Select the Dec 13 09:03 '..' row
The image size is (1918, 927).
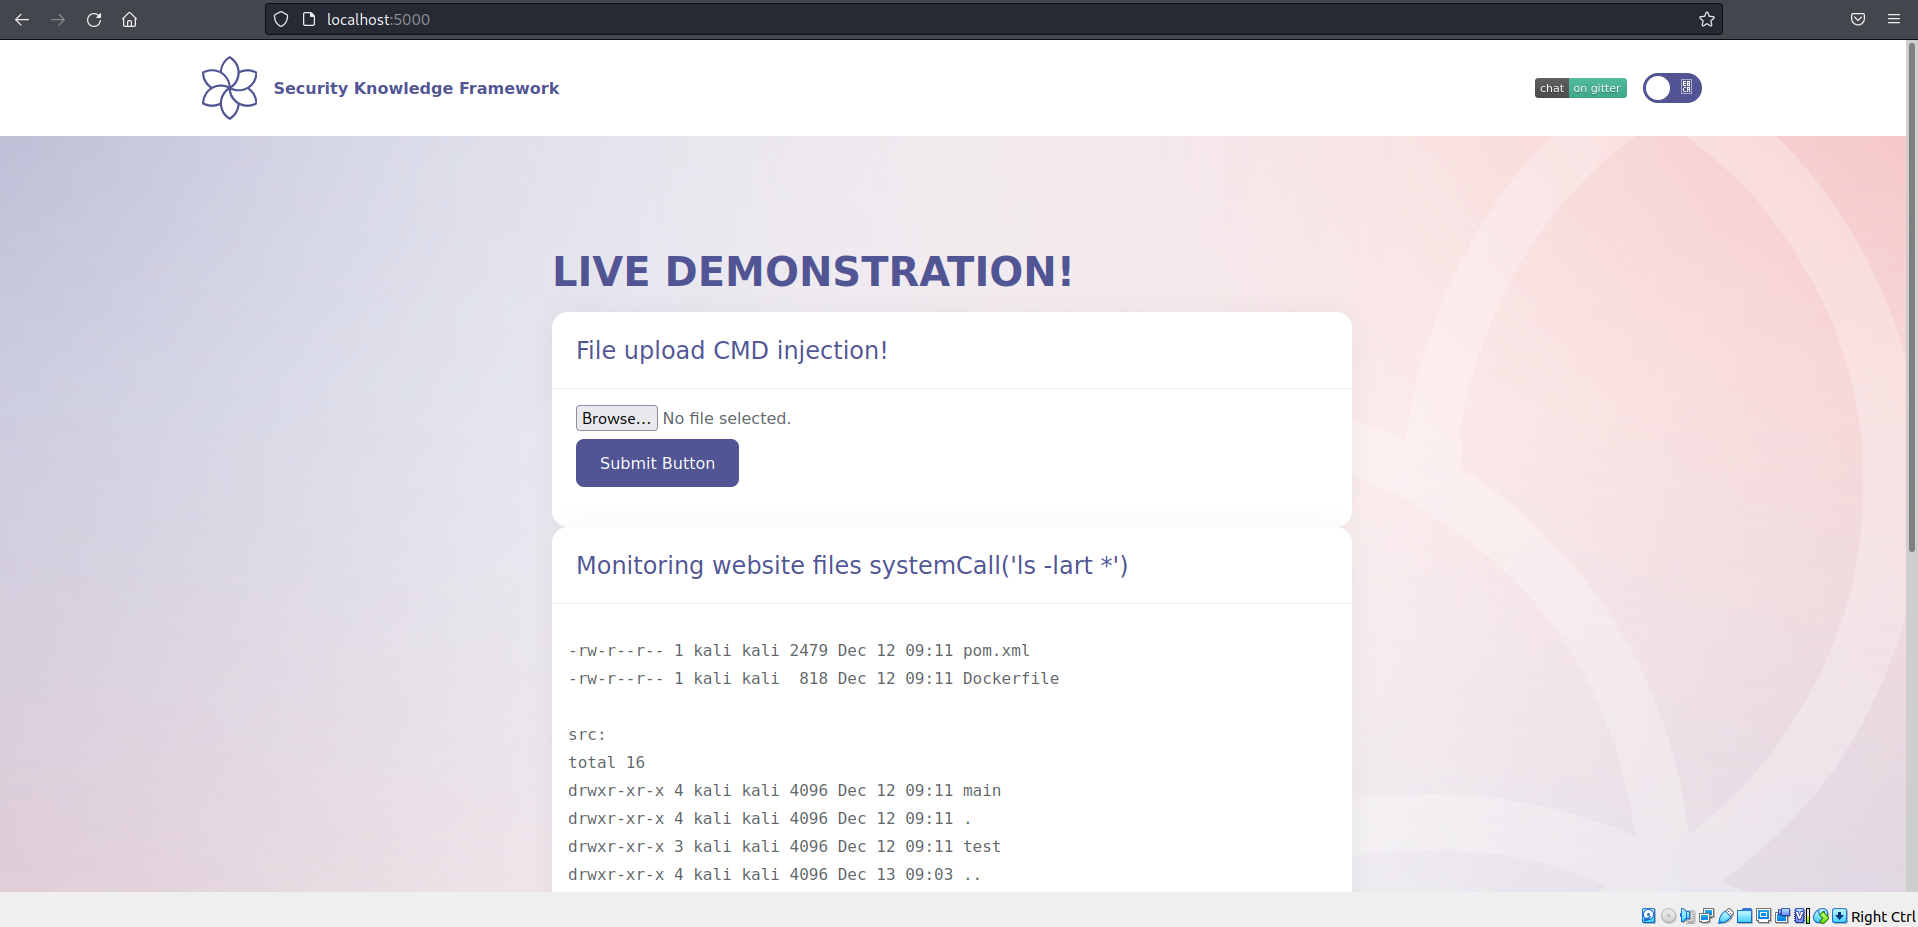[x=775, y=874]
